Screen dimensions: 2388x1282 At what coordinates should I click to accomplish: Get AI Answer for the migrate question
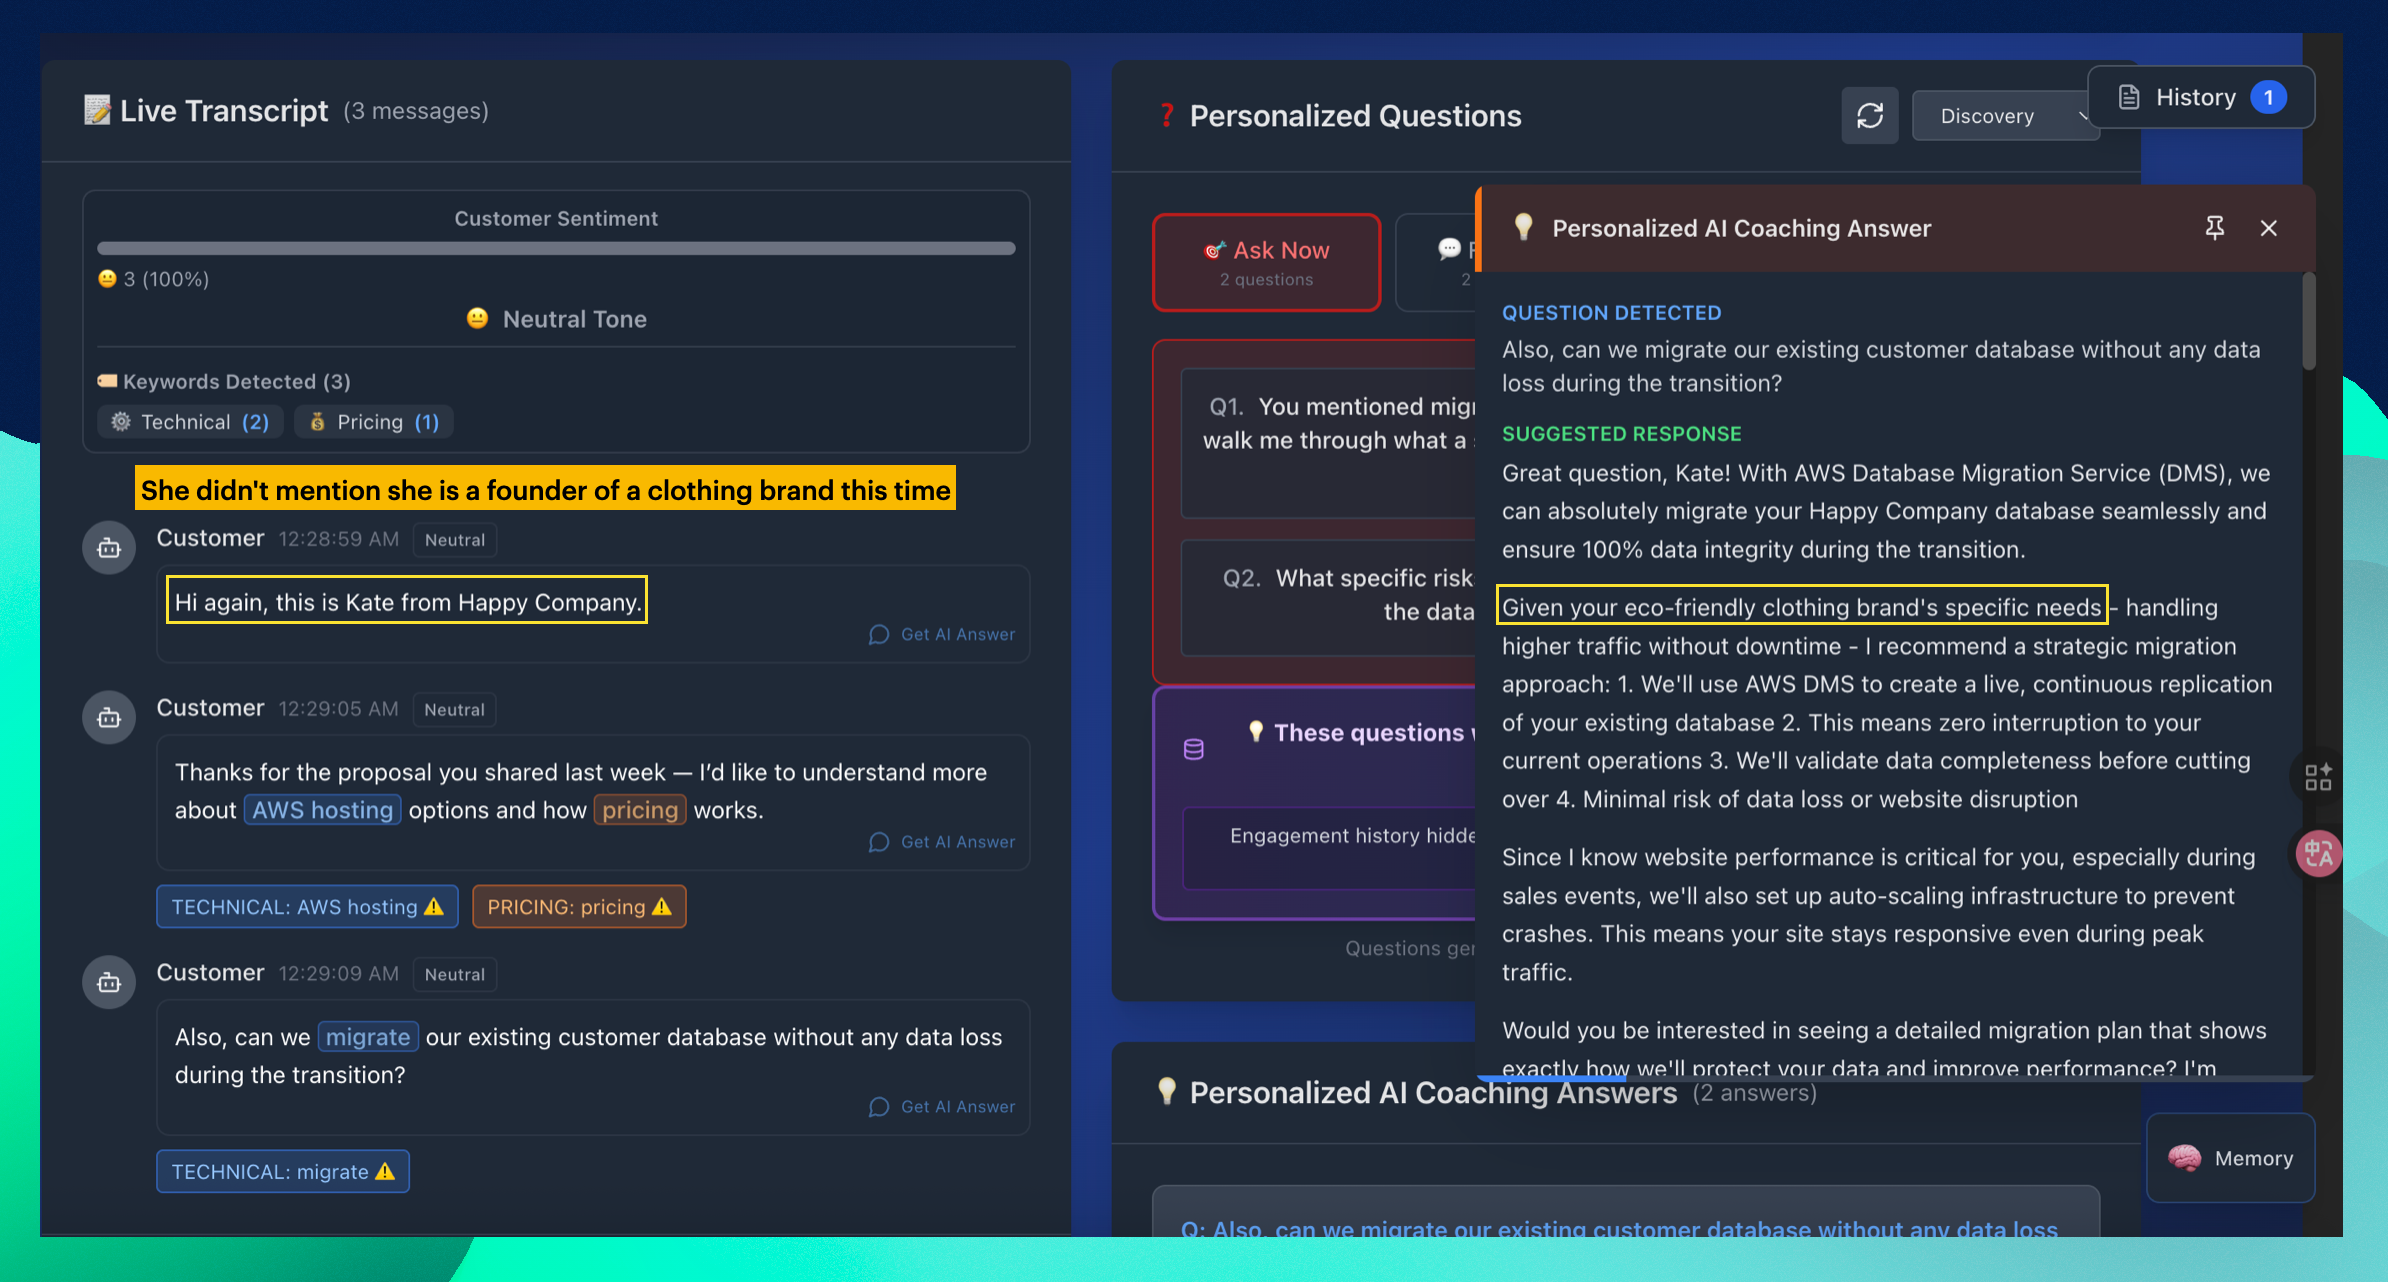tap(941, 1106)
